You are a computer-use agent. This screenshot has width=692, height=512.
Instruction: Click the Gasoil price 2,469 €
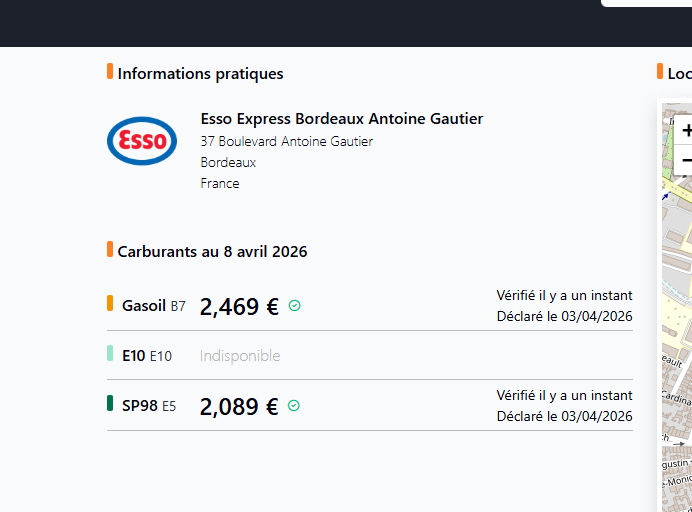pos(239,307)
